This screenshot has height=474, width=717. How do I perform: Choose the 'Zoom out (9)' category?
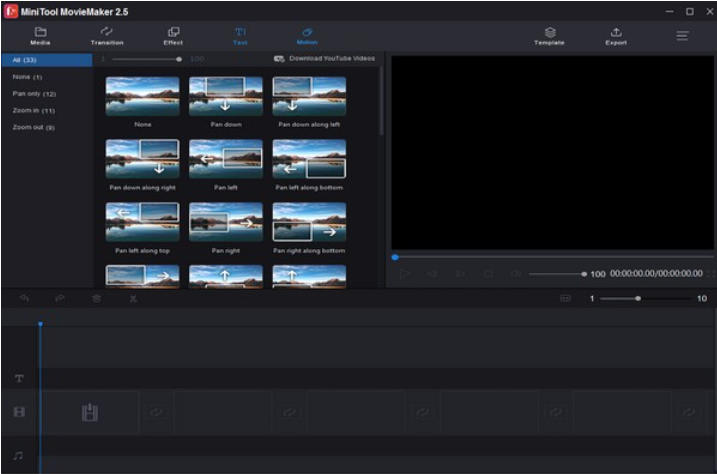click(34, 127)
